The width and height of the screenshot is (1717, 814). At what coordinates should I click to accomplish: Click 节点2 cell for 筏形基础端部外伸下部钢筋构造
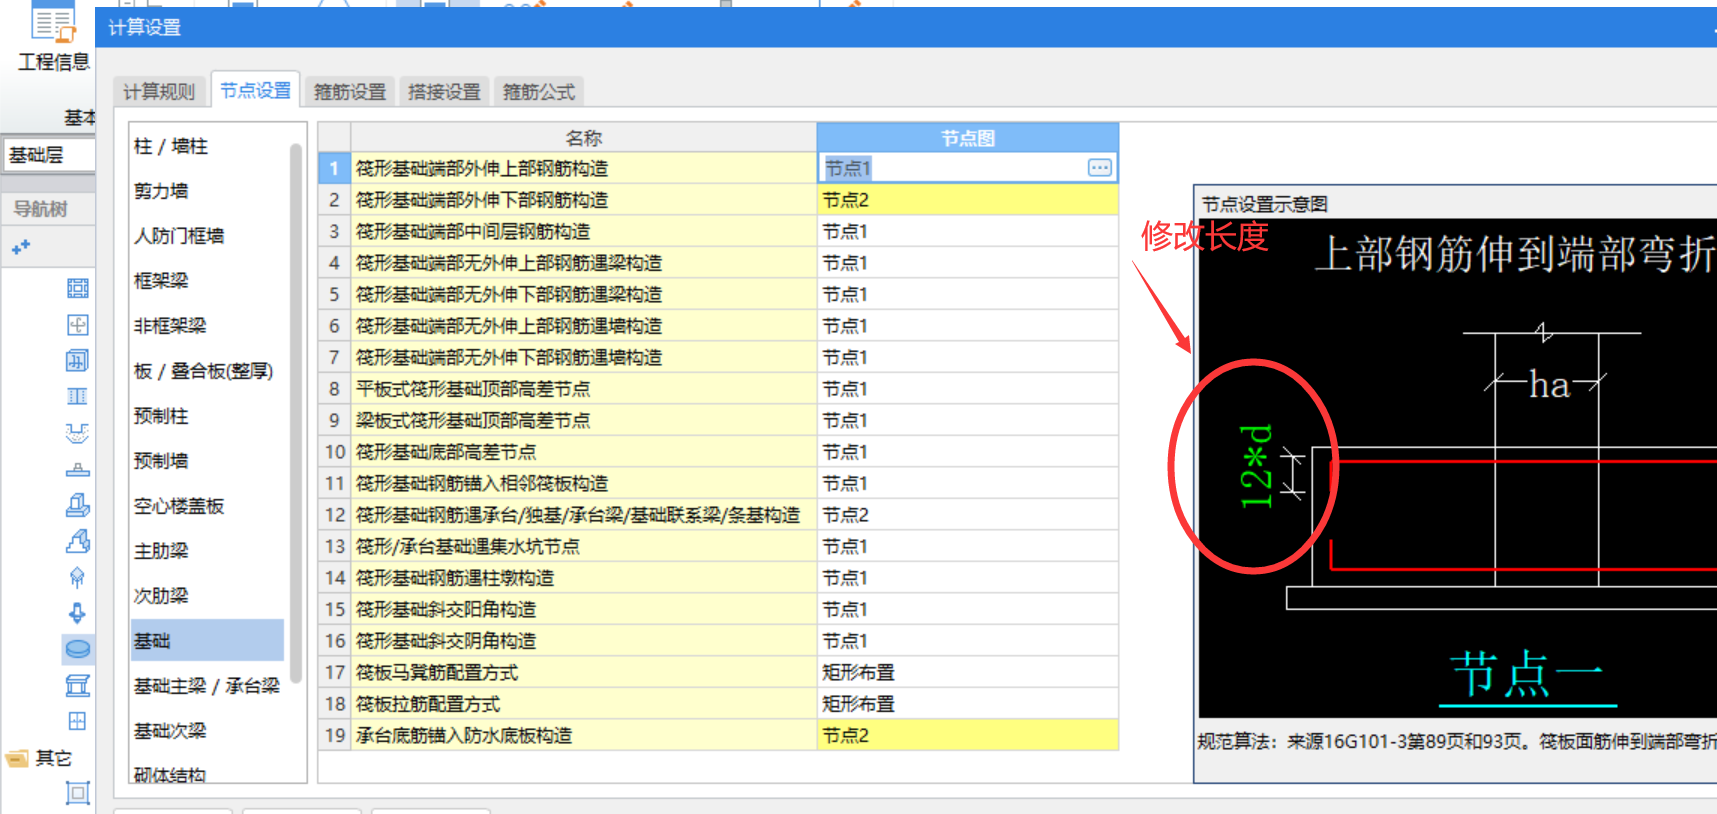967,200
